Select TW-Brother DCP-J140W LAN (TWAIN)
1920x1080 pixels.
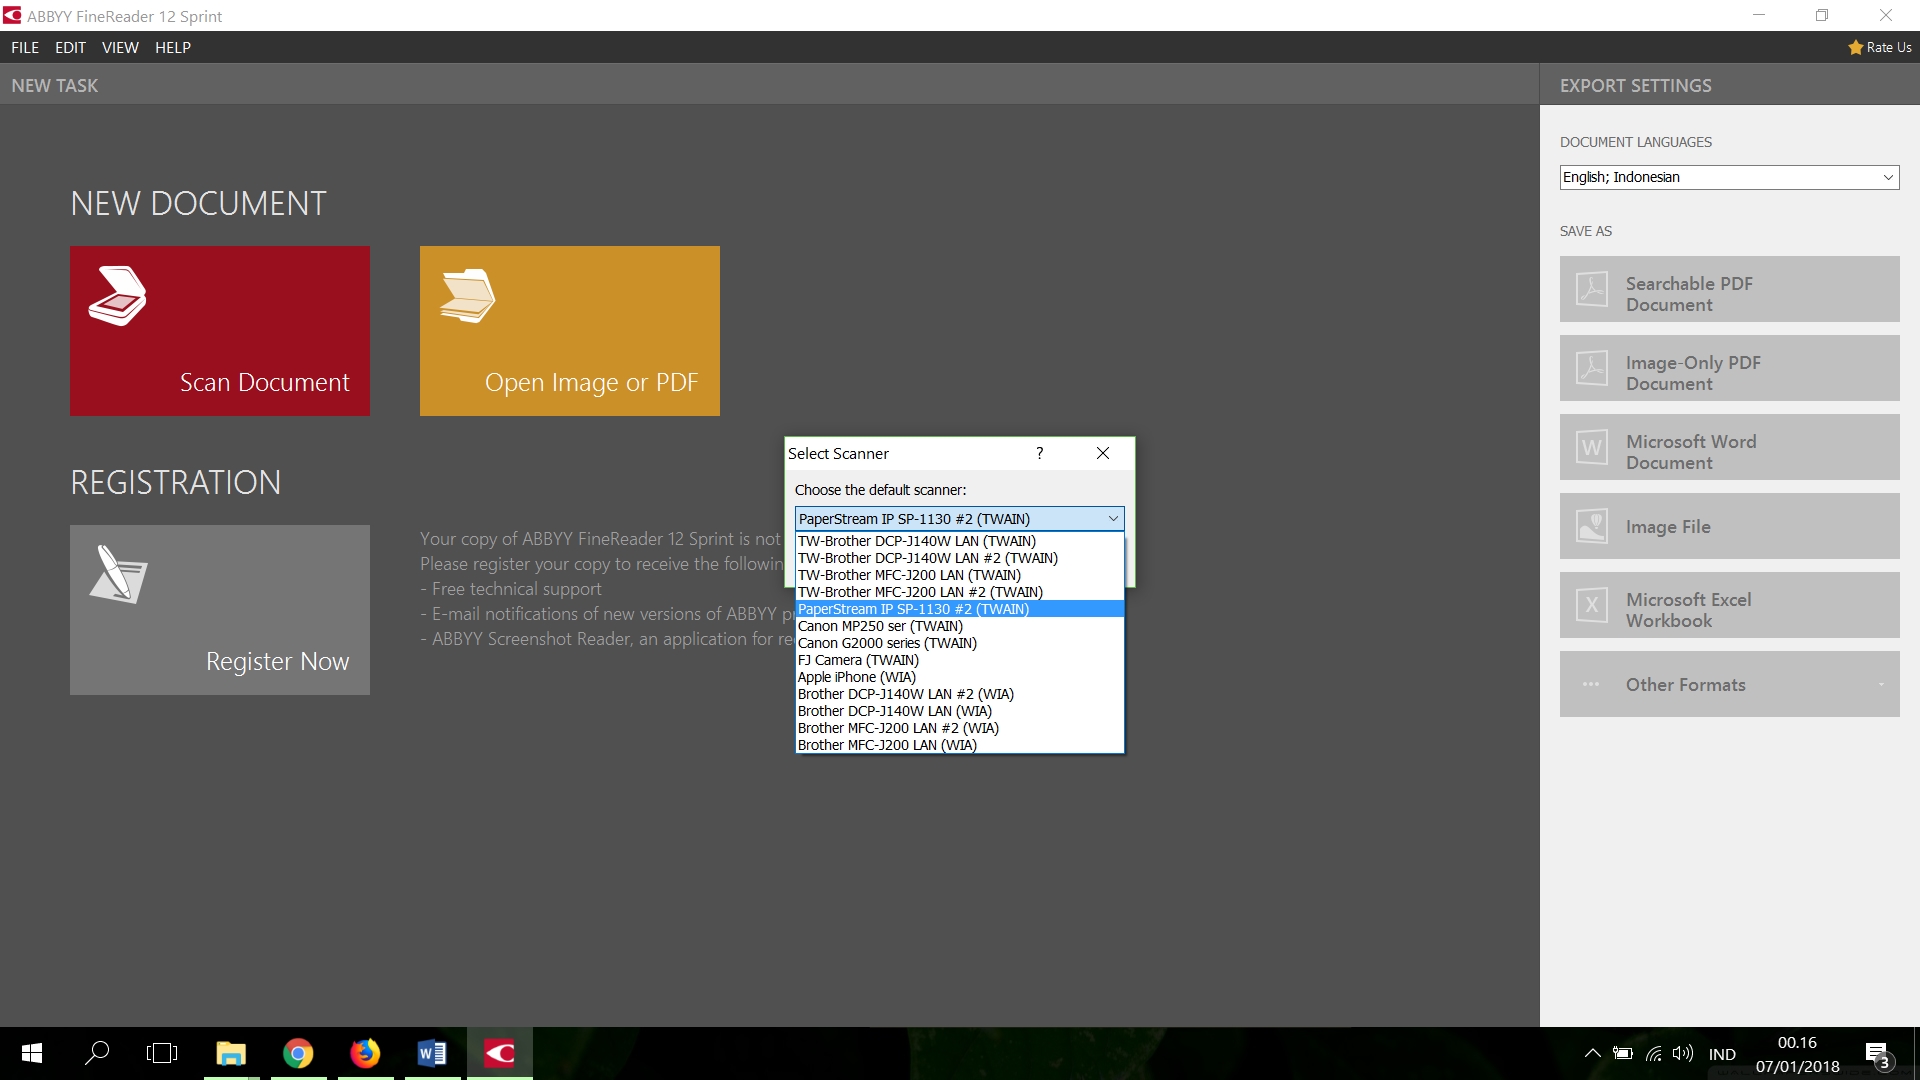(x=916, y=541)
